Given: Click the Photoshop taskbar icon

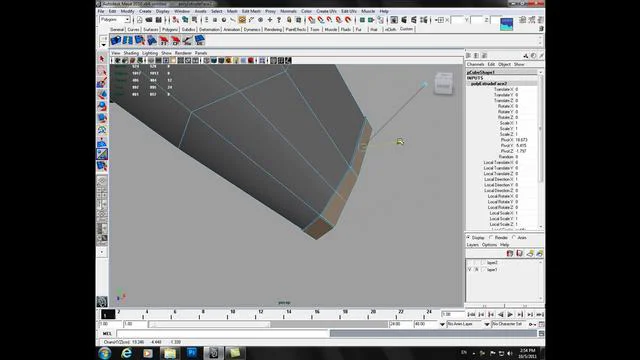Looking at the screenshot, I should (191, 353).
